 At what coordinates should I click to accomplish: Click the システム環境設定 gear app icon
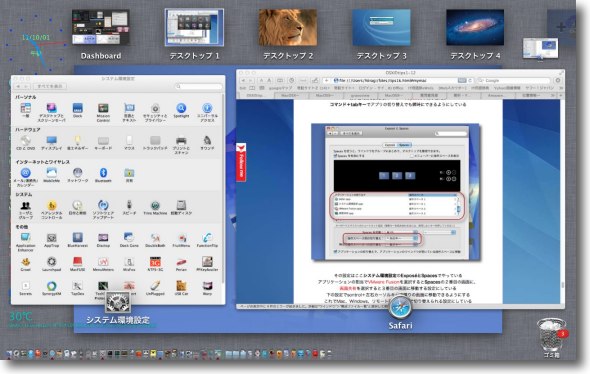pos(118,302)
